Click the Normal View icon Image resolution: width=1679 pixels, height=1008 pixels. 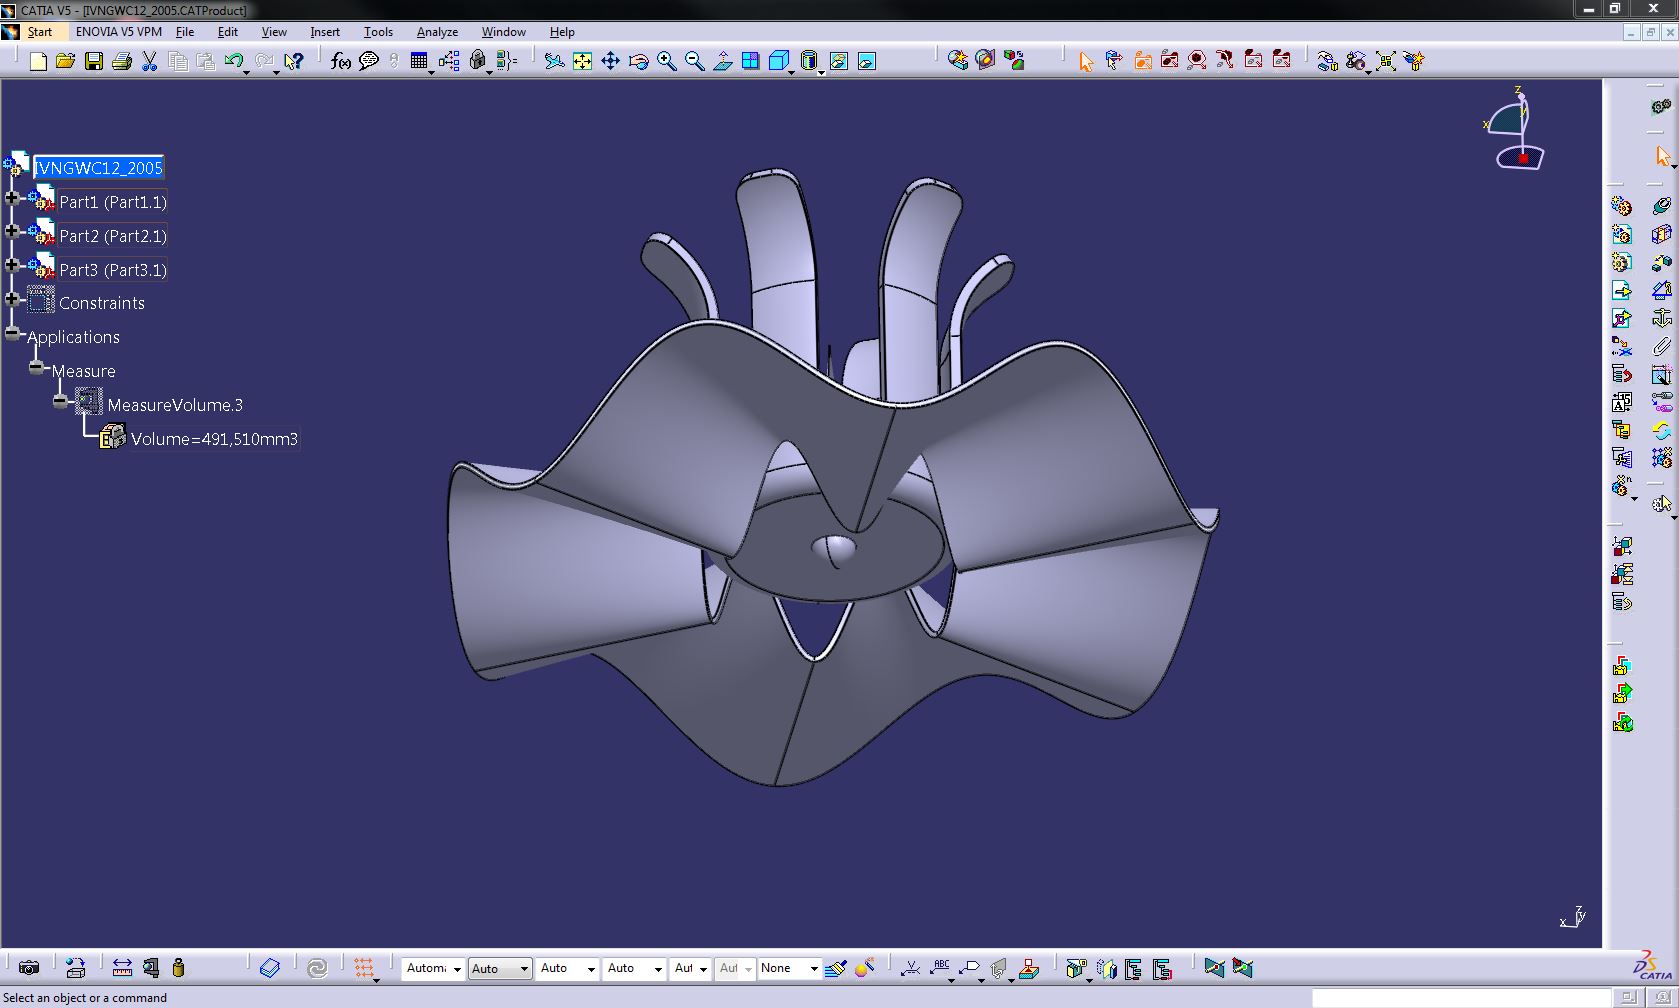[722, 62]
